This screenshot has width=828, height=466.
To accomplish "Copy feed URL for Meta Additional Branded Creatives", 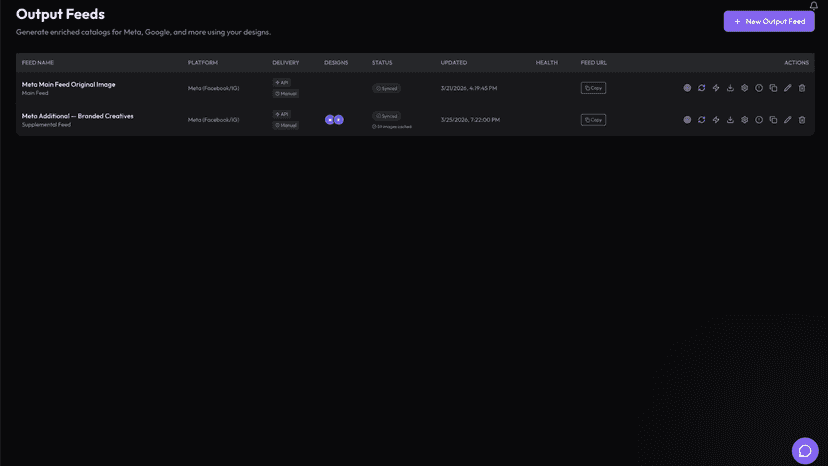I will 593,120.
